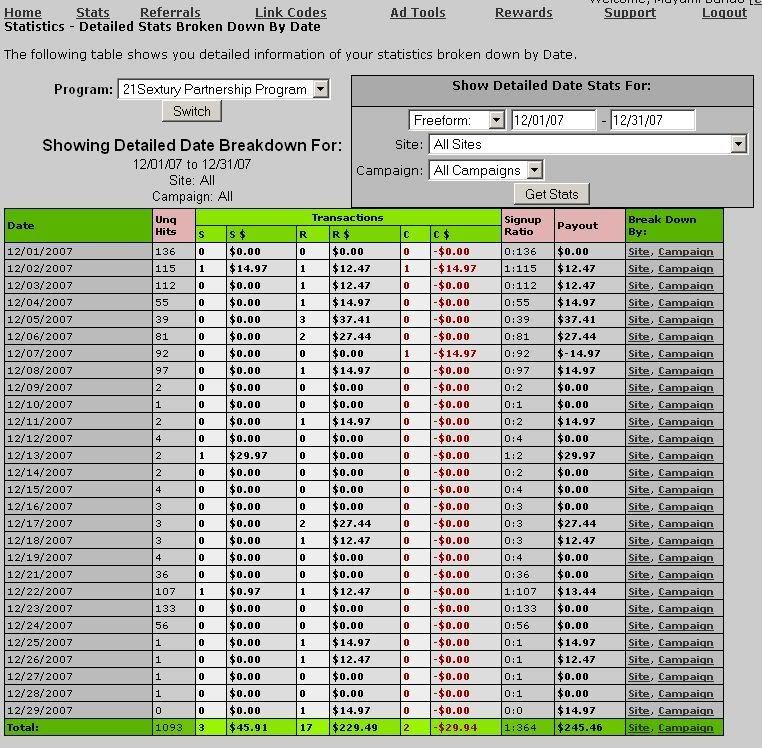Click the Logout link
The width and height of the screenshot is (762, 748).
click(724, 13)
